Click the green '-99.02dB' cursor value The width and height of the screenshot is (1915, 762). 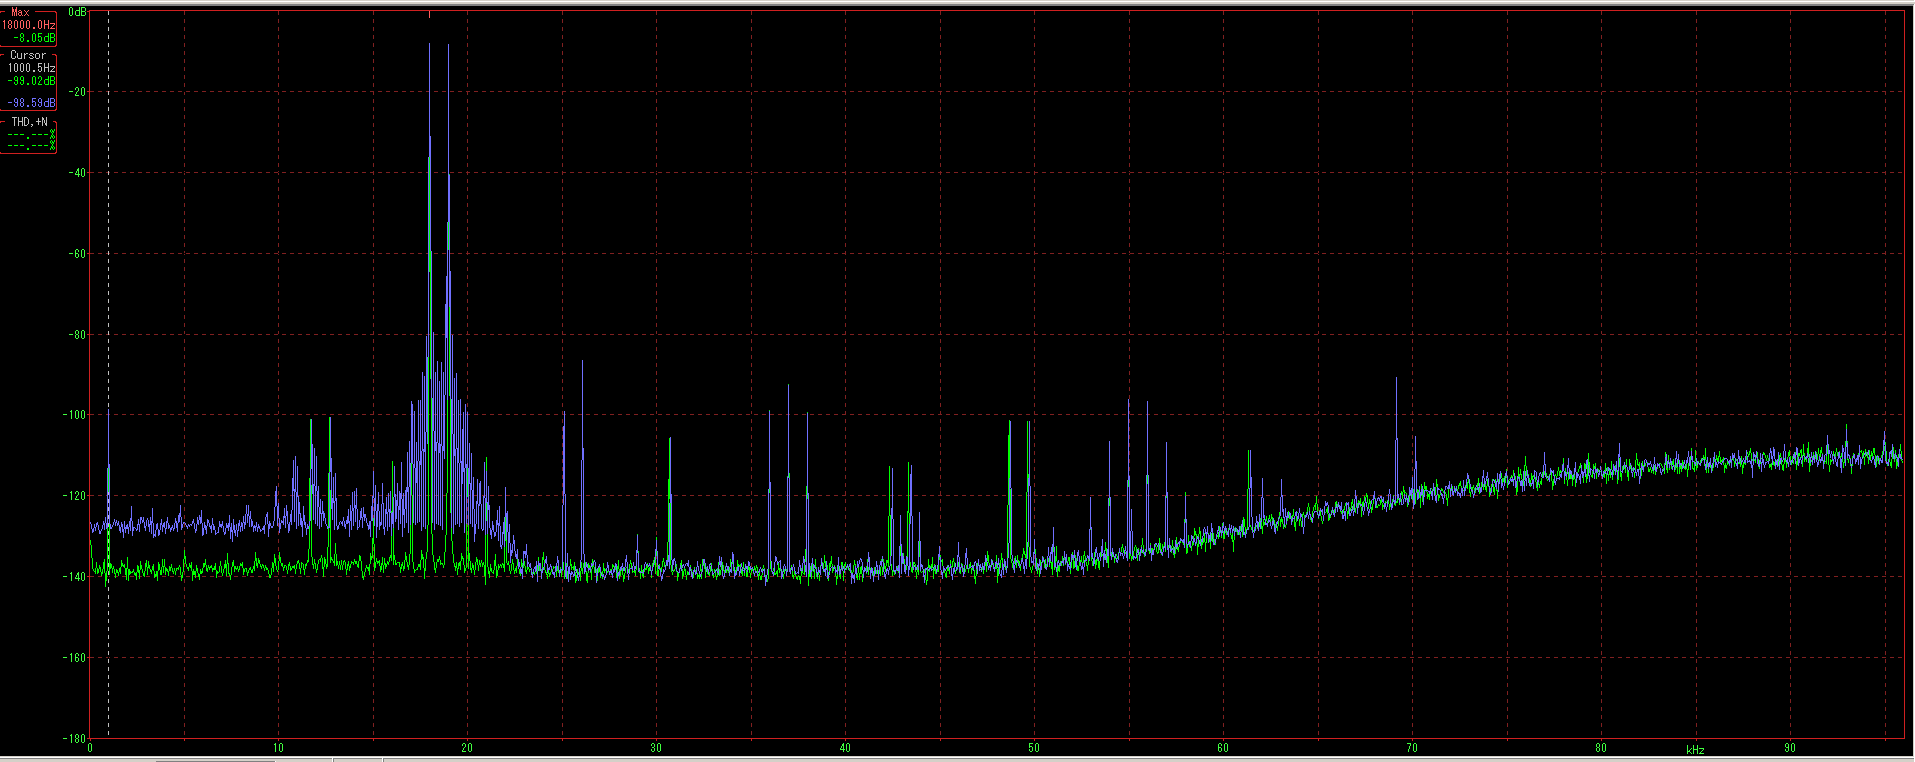pyautogui.click(x=31, y=81)
